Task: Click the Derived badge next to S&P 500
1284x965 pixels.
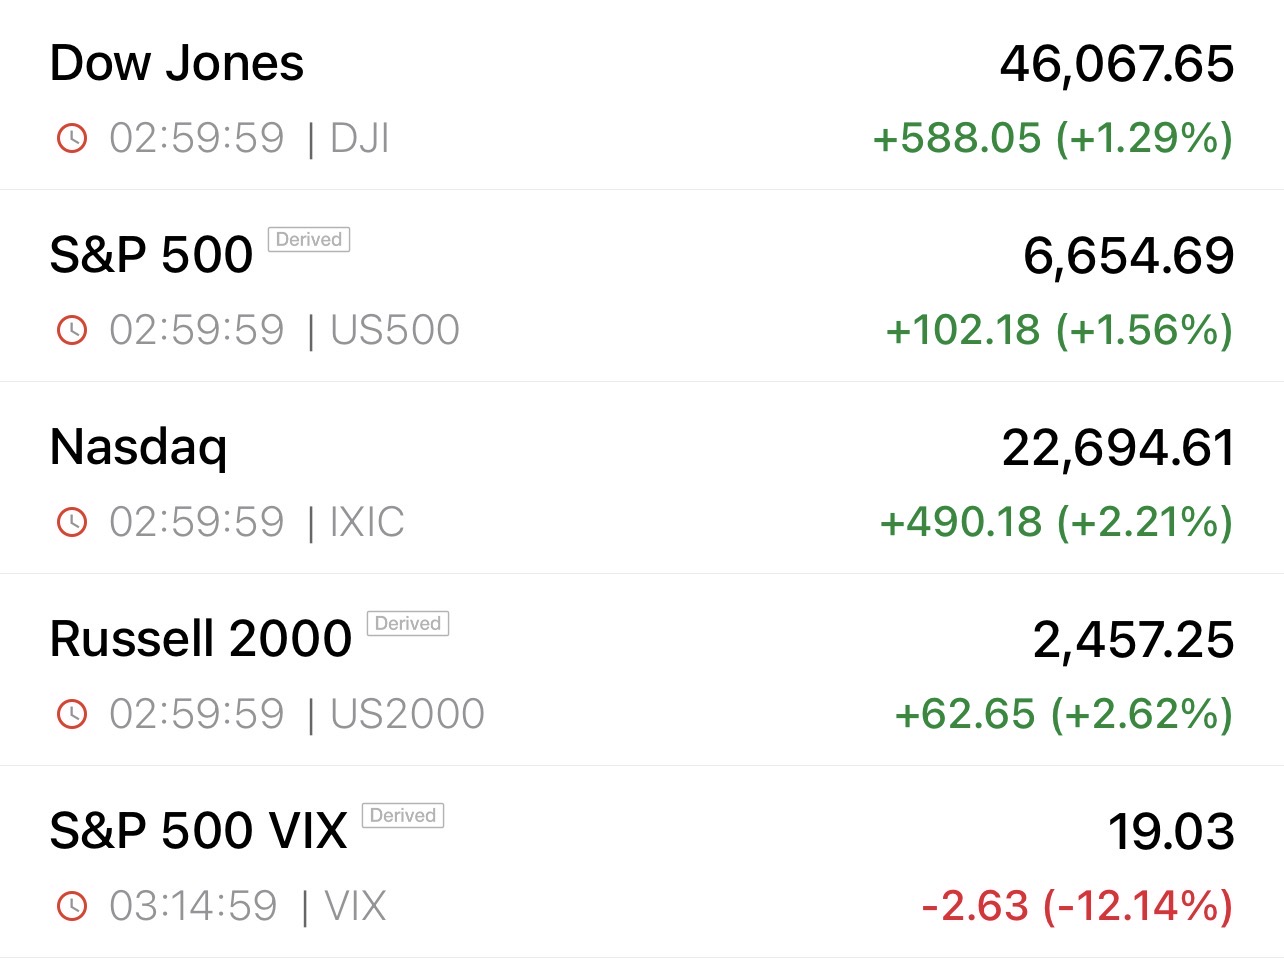Action: click(309, 240)
